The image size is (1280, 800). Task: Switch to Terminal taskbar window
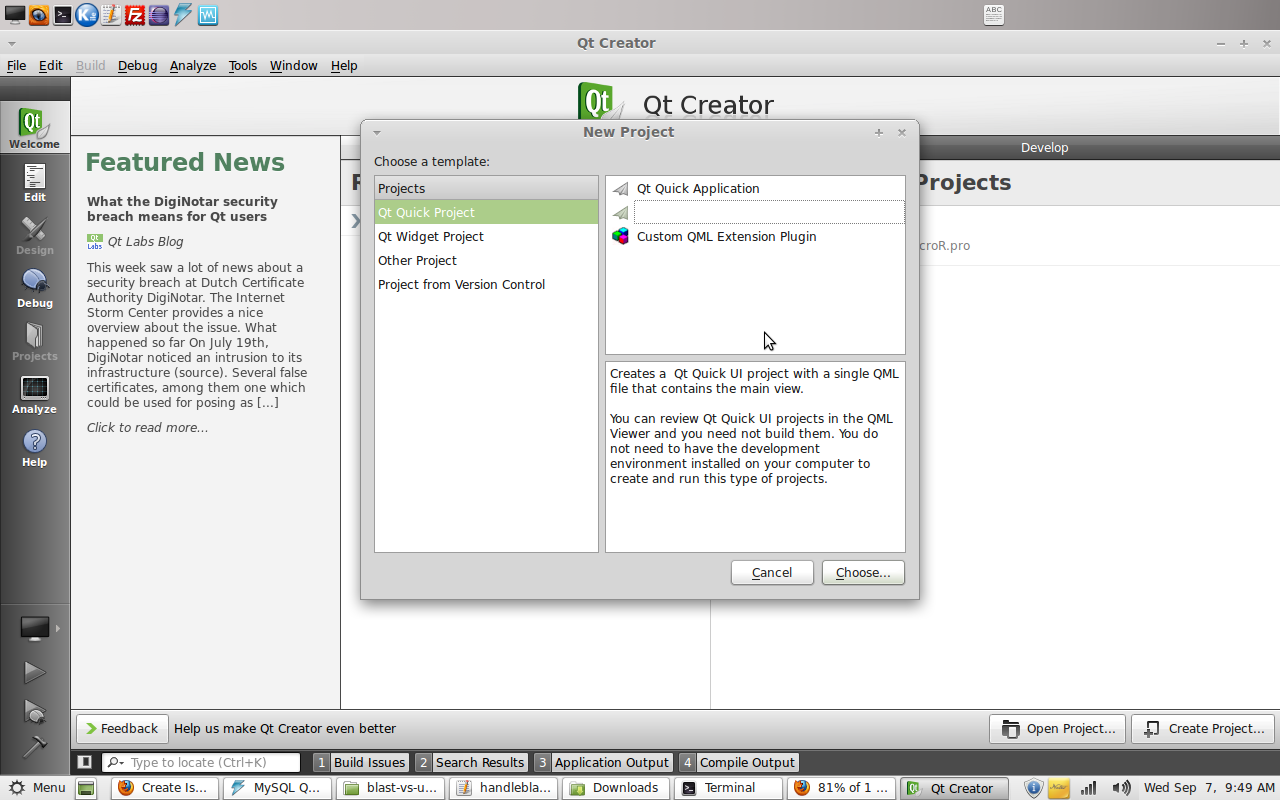point(730,788)
